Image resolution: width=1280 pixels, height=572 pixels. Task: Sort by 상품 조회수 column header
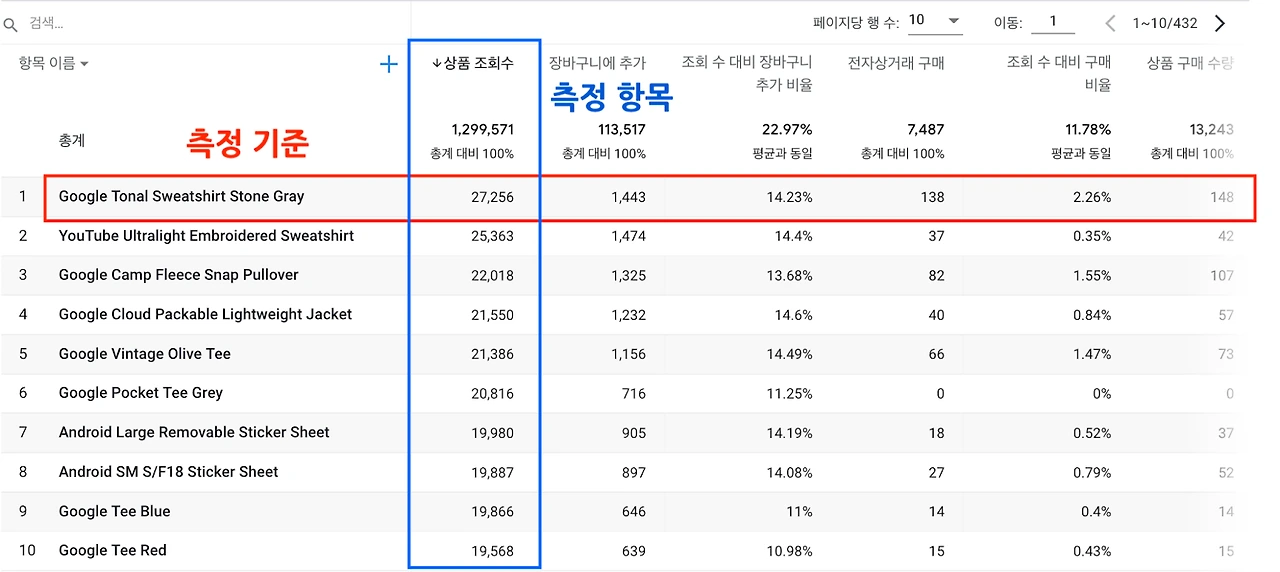coord(473,64)
